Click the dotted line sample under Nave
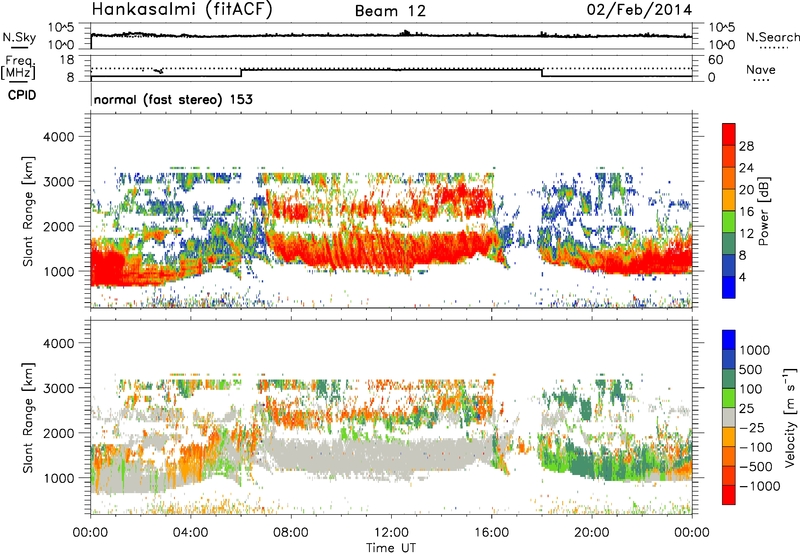The width and height of the screenshot is (800, 554). pos(761,80)
